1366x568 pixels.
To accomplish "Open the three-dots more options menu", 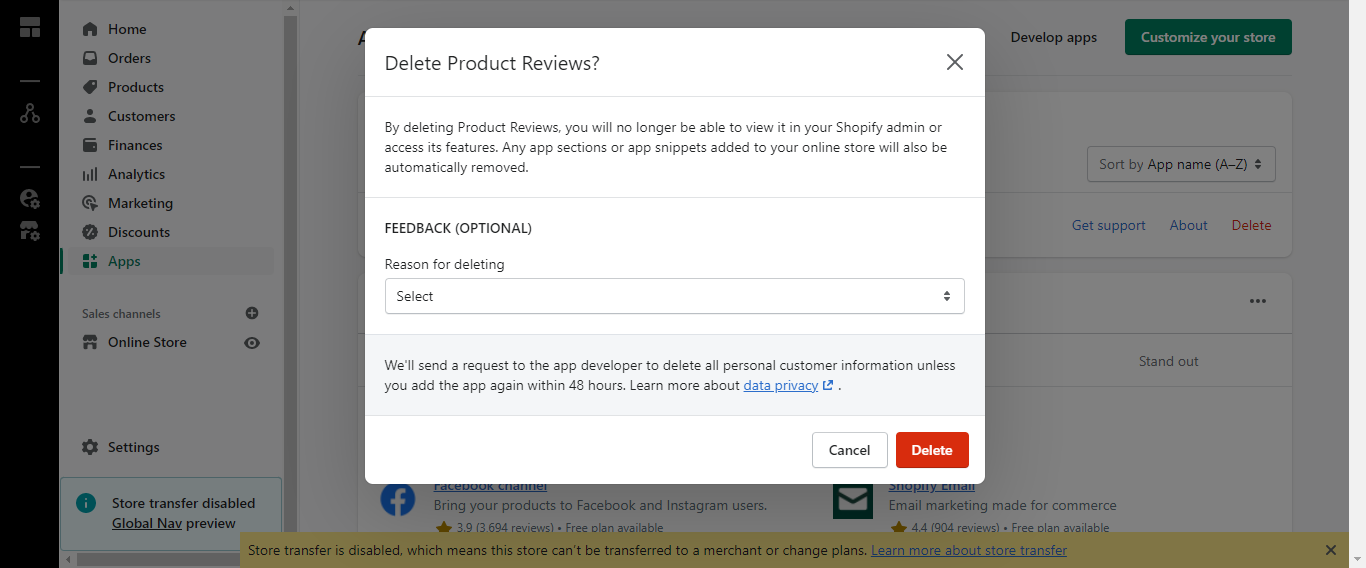I will 1258,301.
